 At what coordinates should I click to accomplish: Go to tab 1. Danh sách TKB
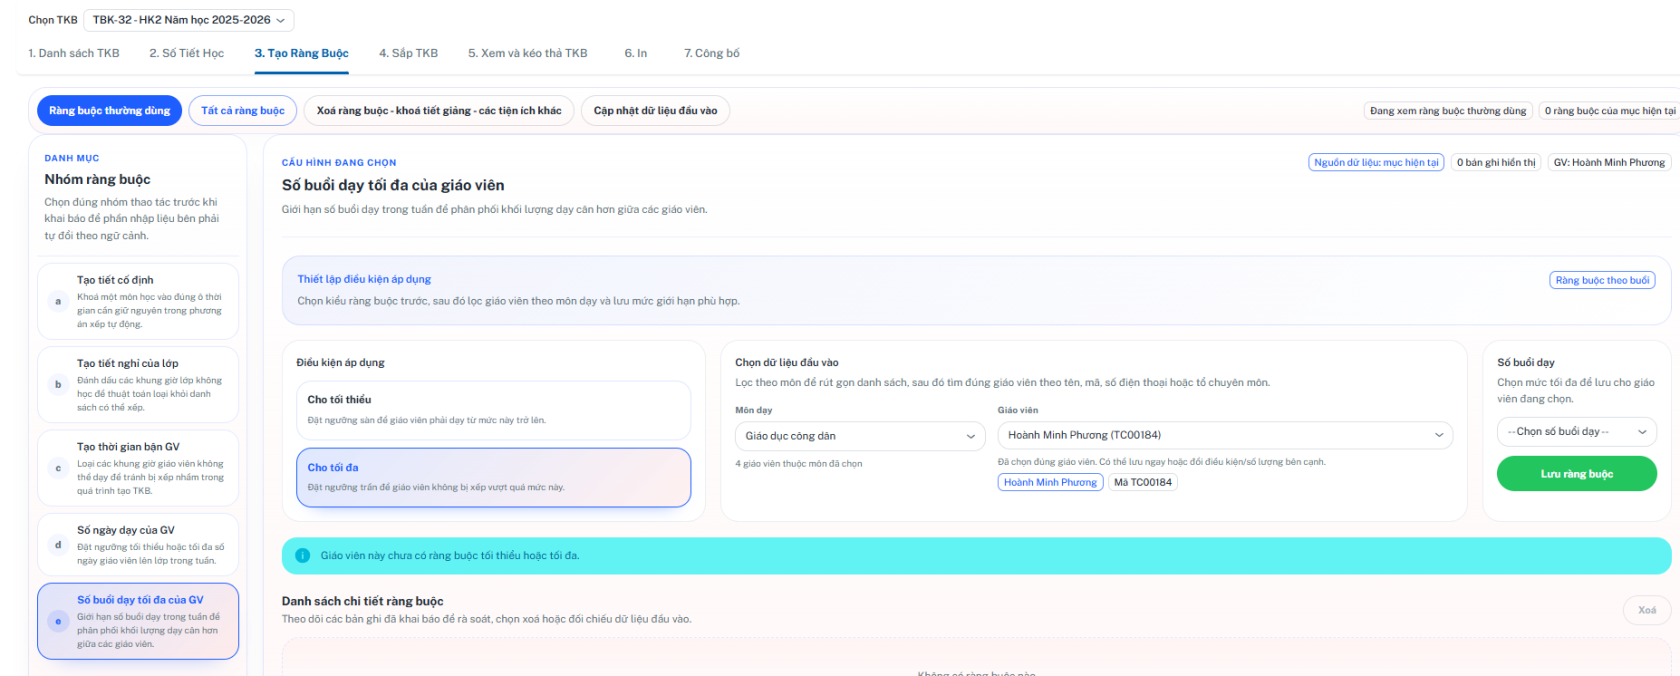[74, 53]
